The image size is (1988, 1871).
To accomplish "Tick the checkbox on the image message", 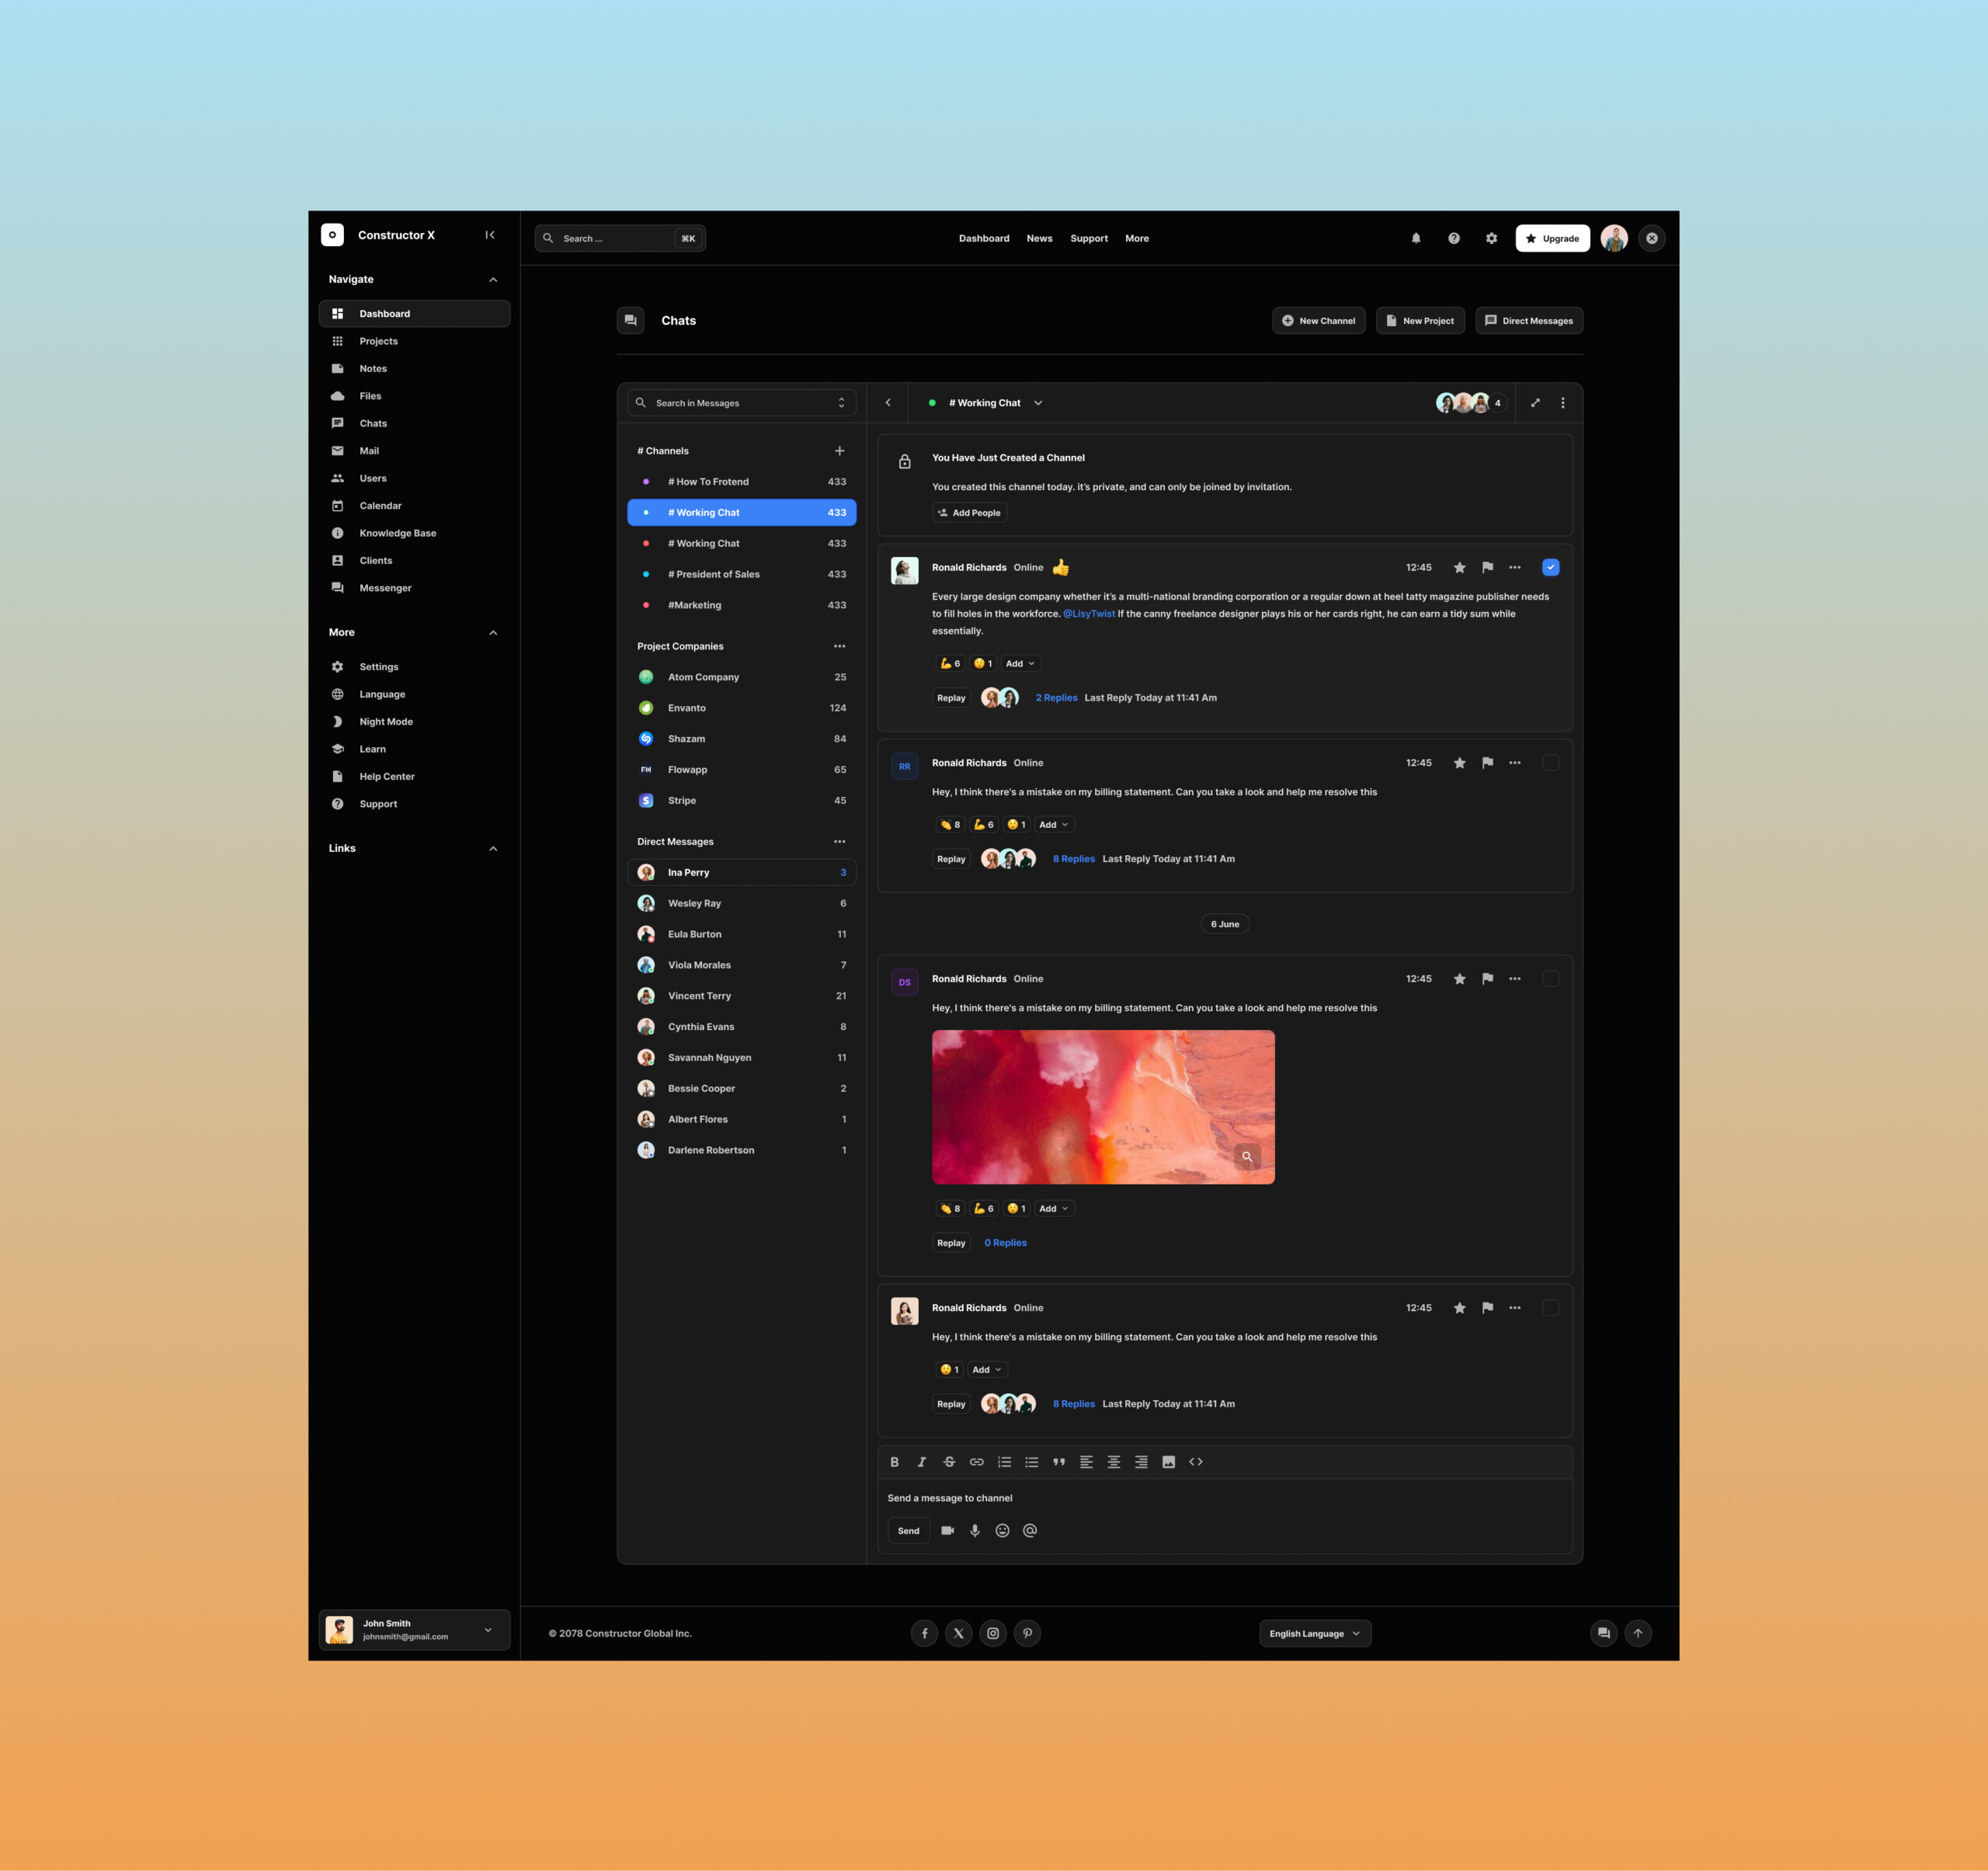I will [x=1550, y=979].
